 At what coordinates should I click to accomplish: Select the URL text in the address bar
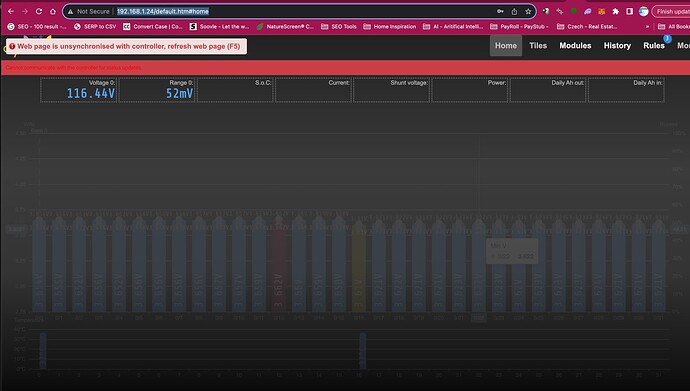162,11
